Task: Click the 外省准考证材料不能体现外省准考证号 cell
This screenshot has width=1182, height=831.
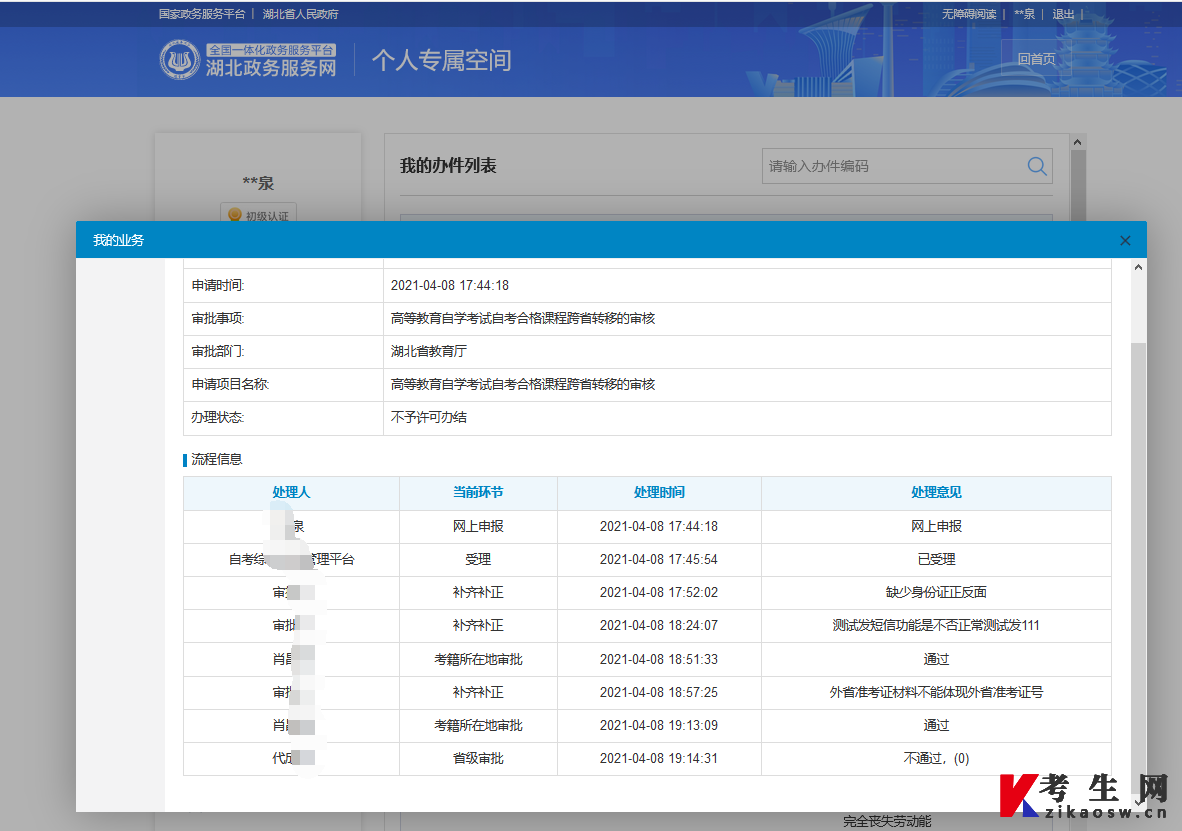Action: pyautogui.click(x=936, y=692)
